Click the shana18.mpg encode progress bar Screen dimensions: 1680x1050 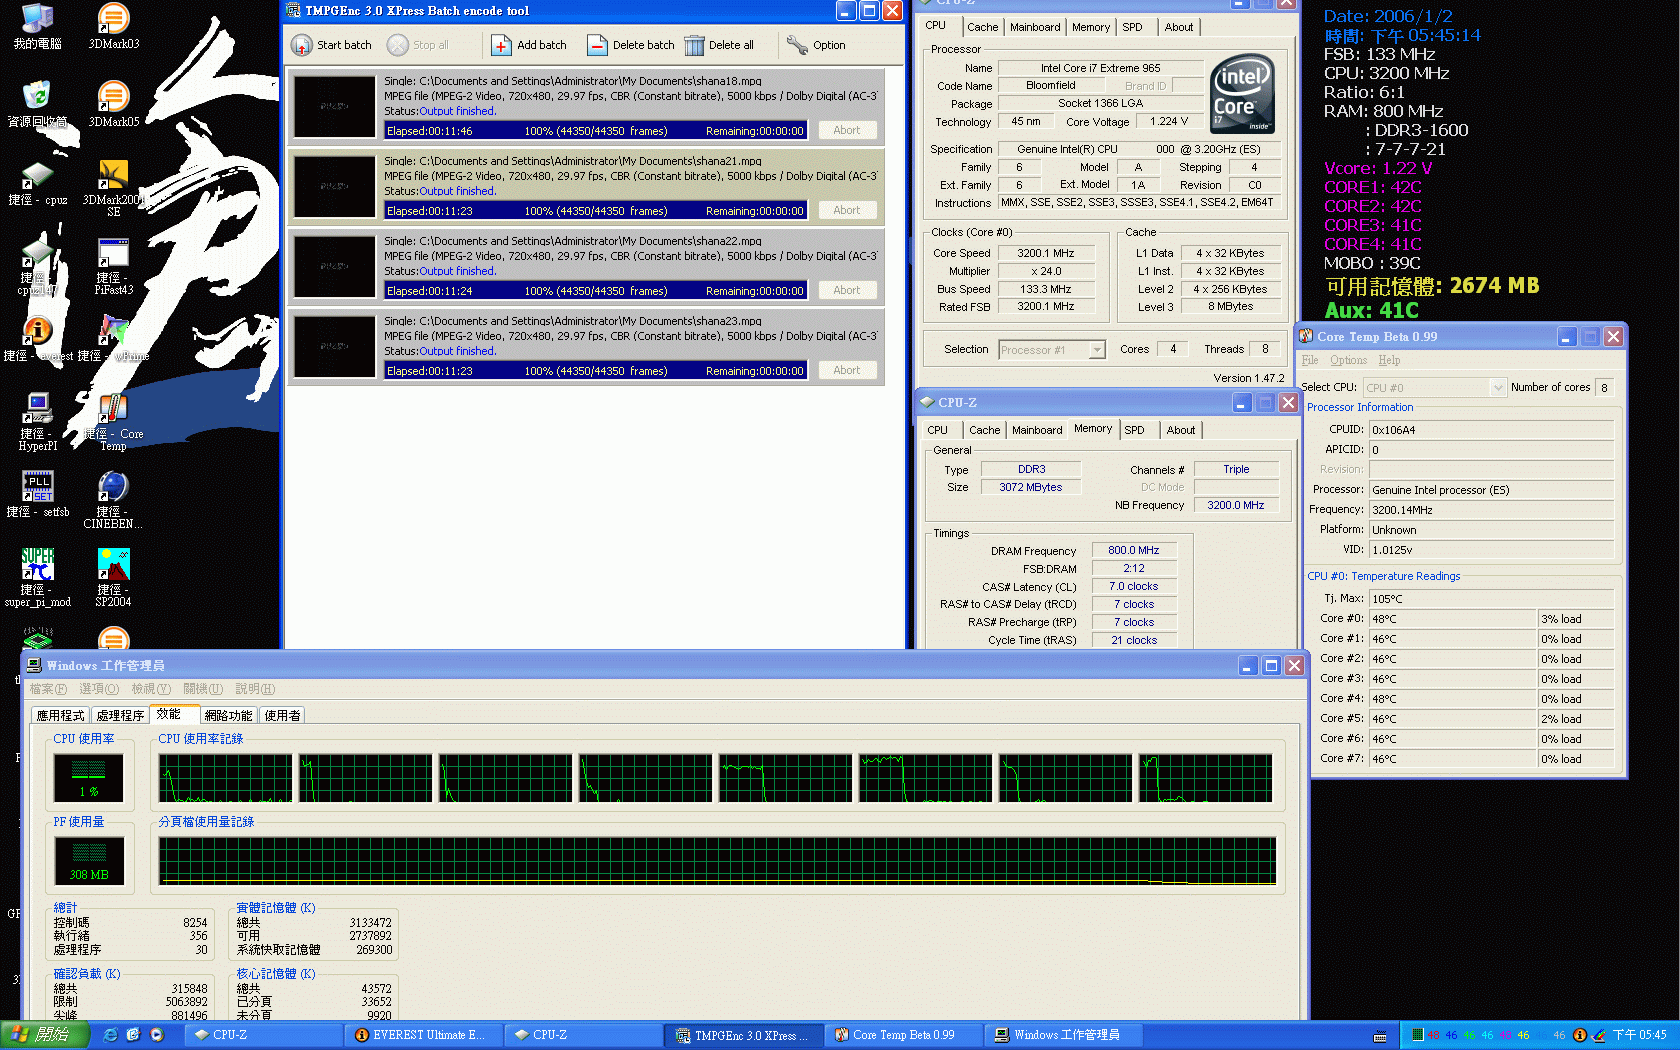point(595,131)
